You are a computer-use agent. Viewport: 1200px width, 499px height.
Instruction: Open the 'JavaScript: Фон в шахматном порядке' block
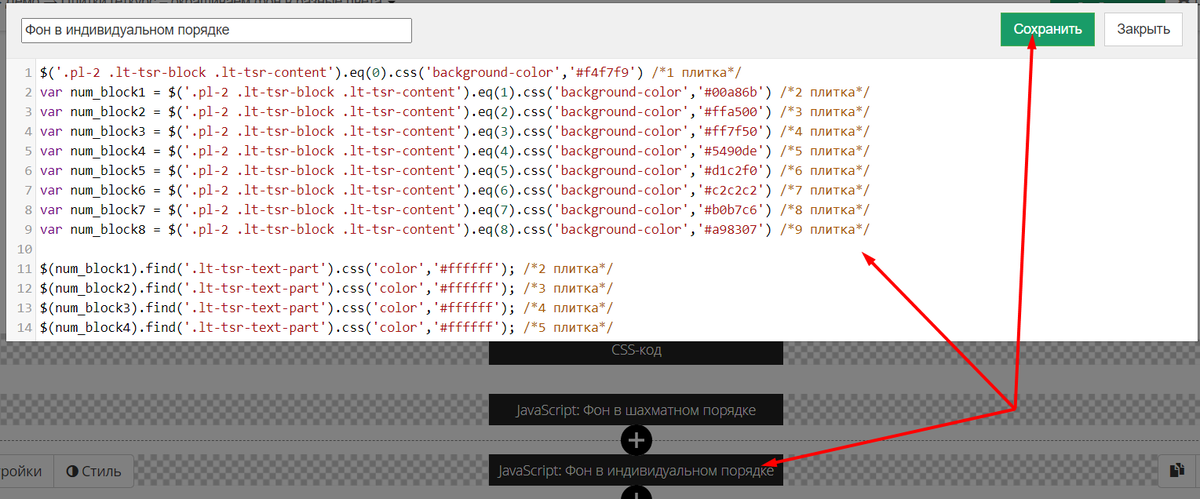click(x=636, y=410)
